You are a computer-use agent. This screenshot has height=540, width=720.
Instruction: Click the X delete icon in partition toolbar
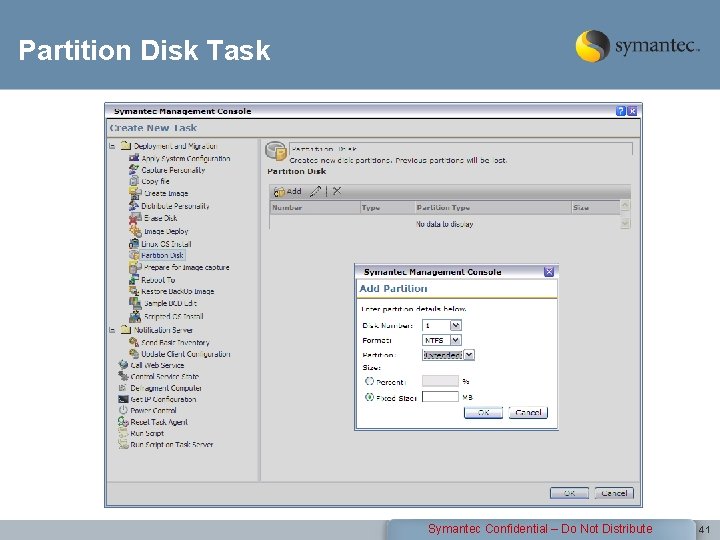[337, 191]
